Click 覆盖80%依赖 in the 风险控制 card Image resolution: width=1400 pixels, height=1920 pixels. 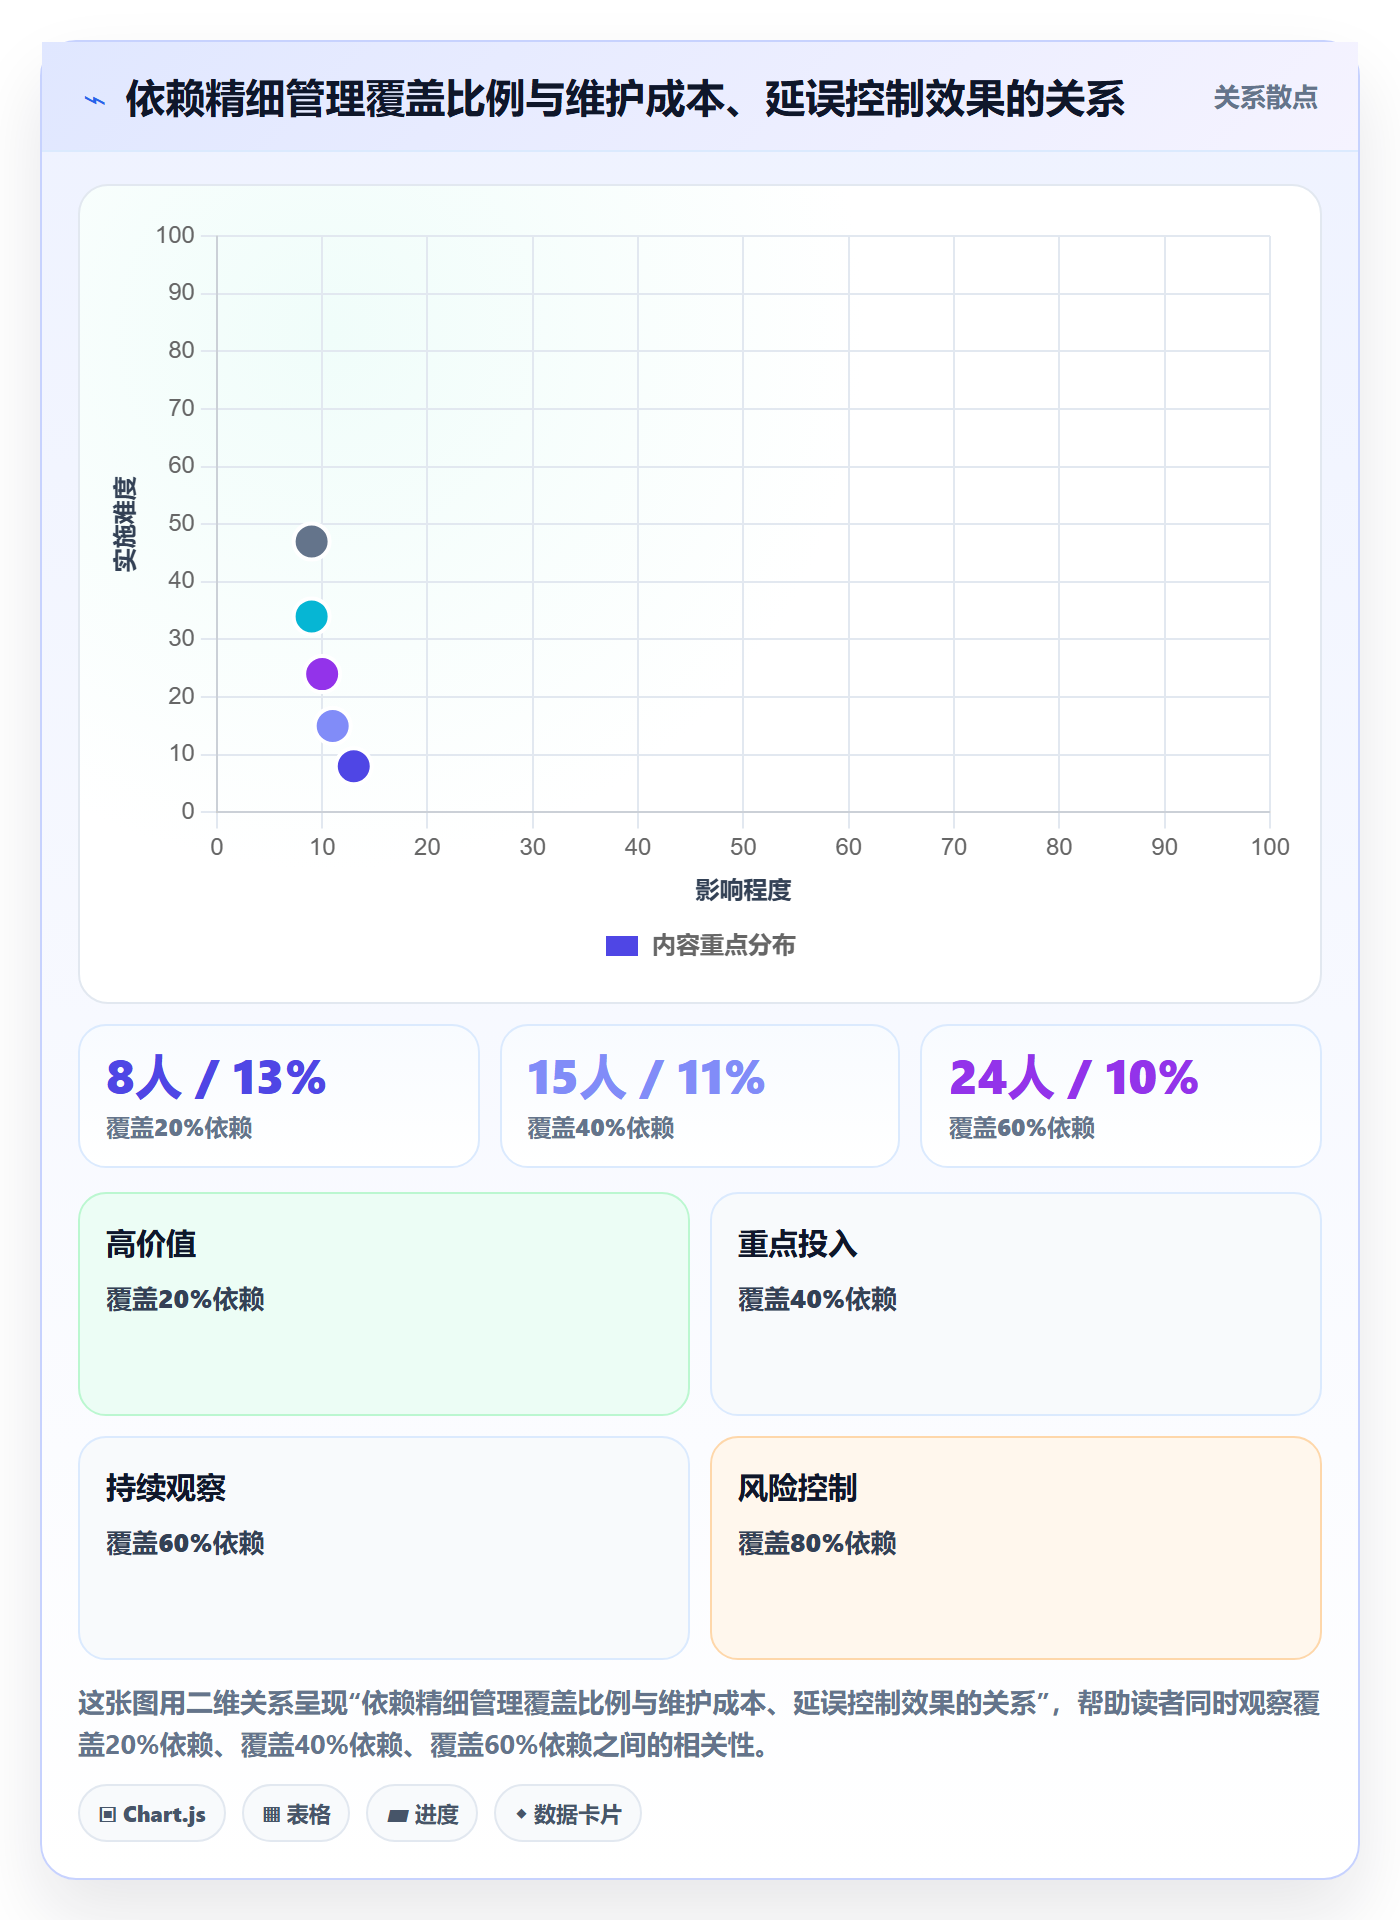coord(817,1543)
